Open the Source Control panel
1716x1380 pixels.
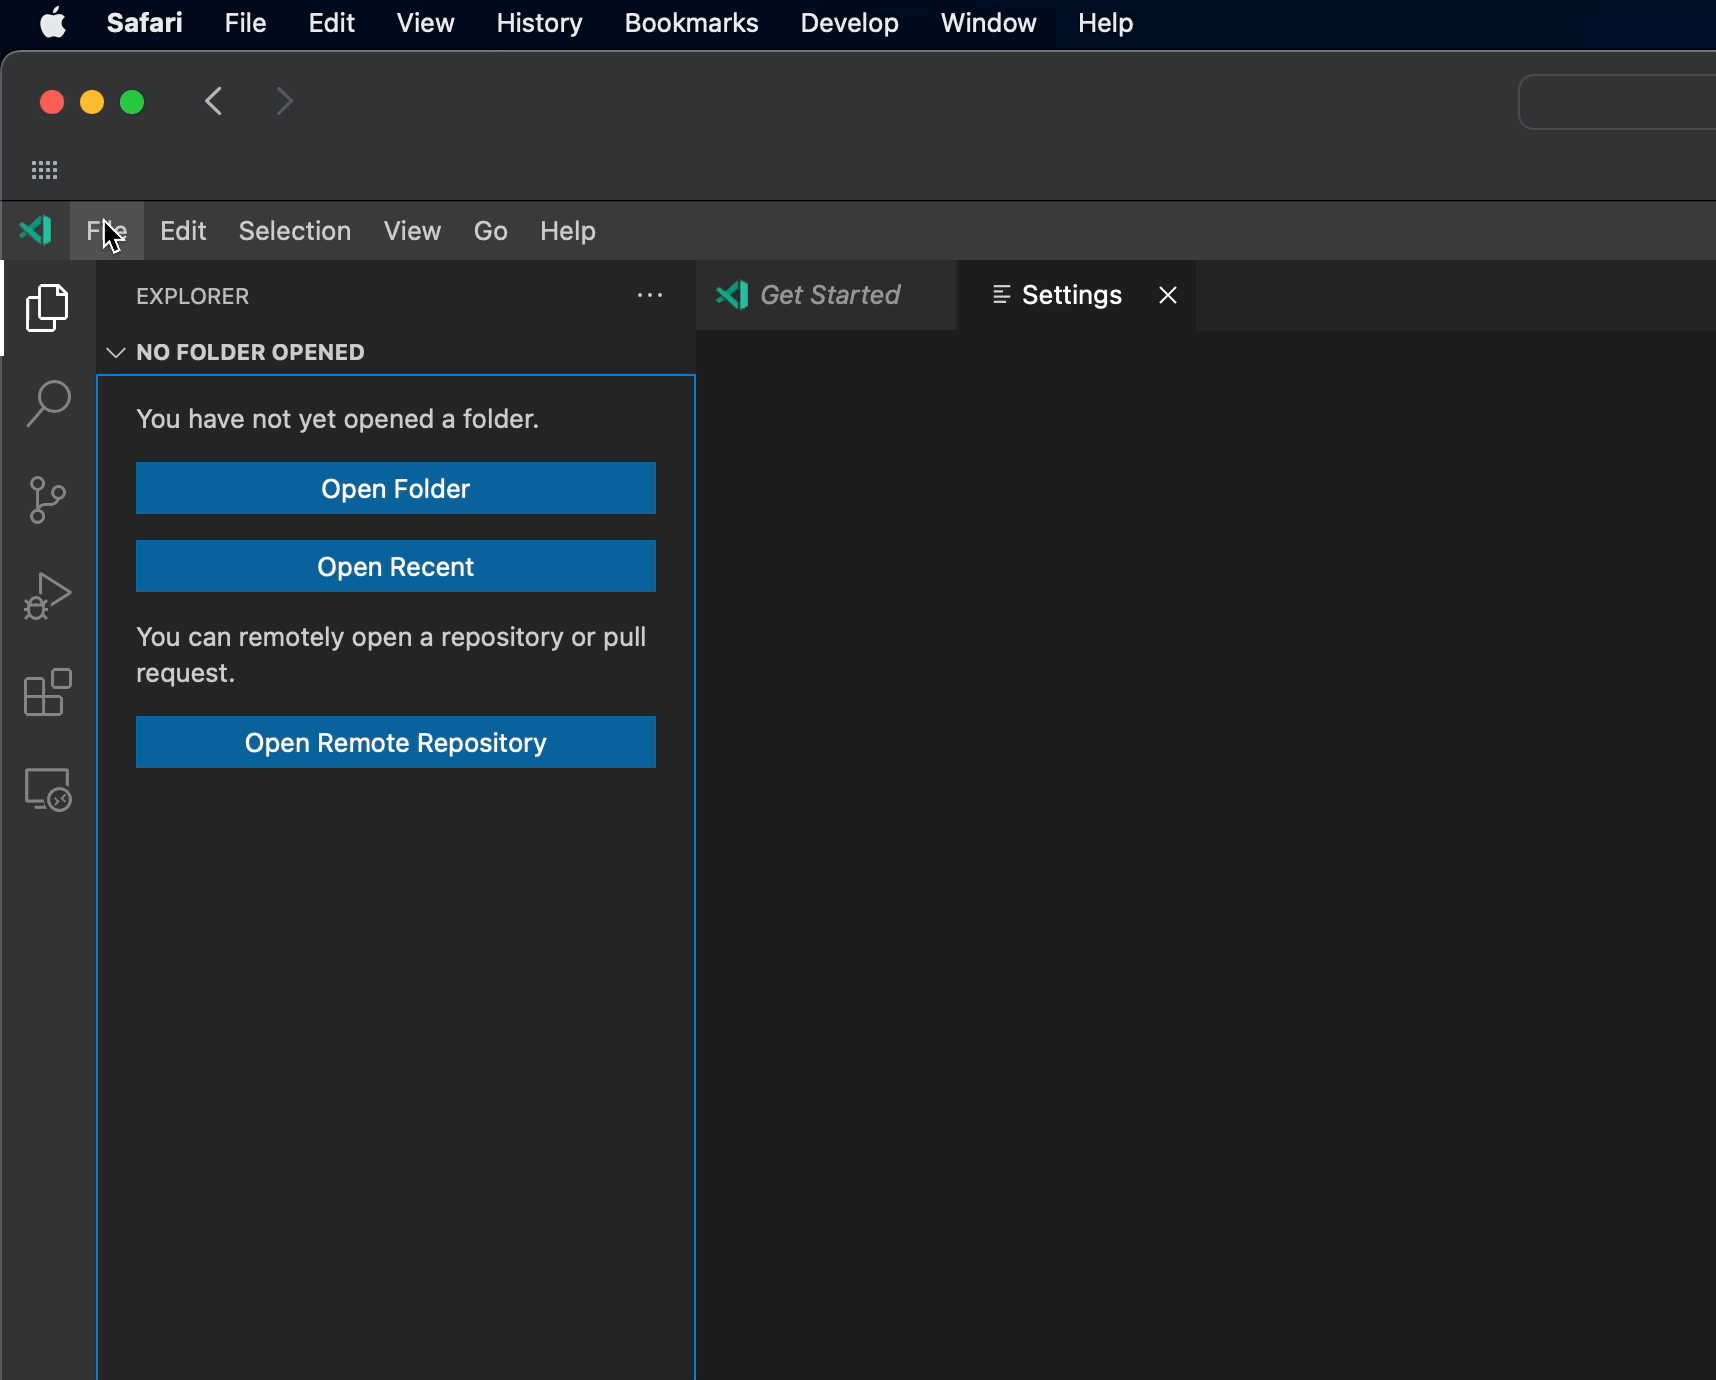(x=47, y=499)
